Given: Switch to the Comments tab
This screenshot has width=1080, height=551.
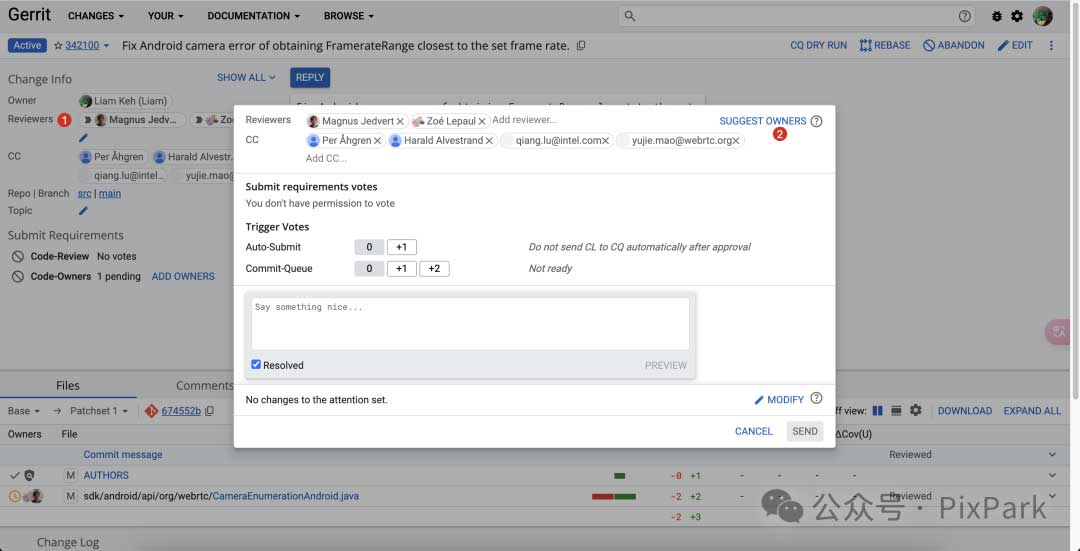Looking at the screenshot, I should 204,385.
